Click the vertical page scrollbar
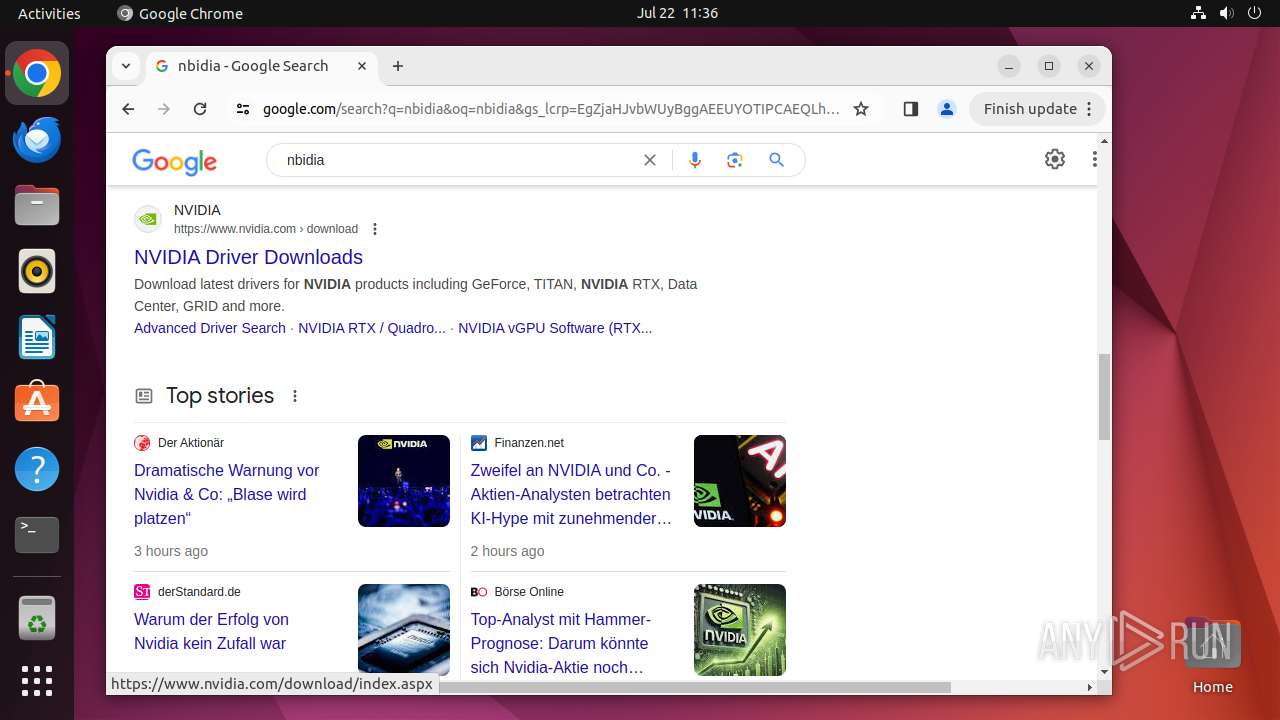 point(1104,397)
